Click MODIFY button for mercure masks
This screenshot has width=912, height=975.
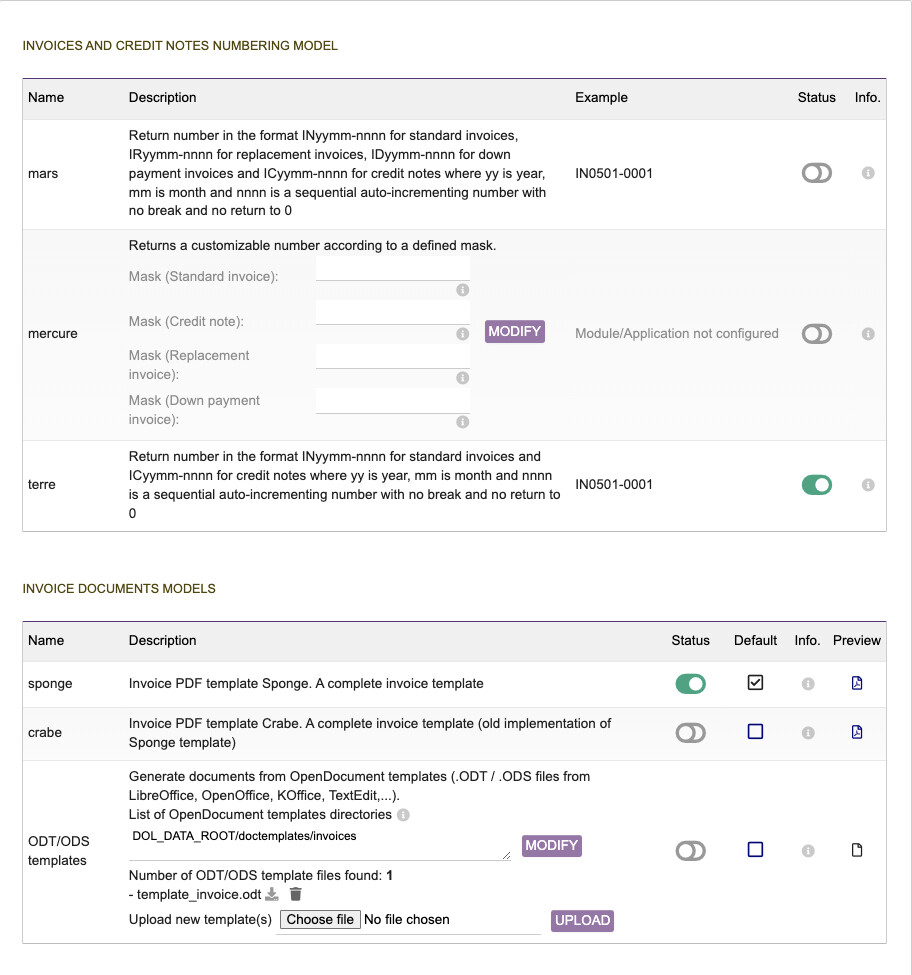pyautogui.click(x=515, y=331)
